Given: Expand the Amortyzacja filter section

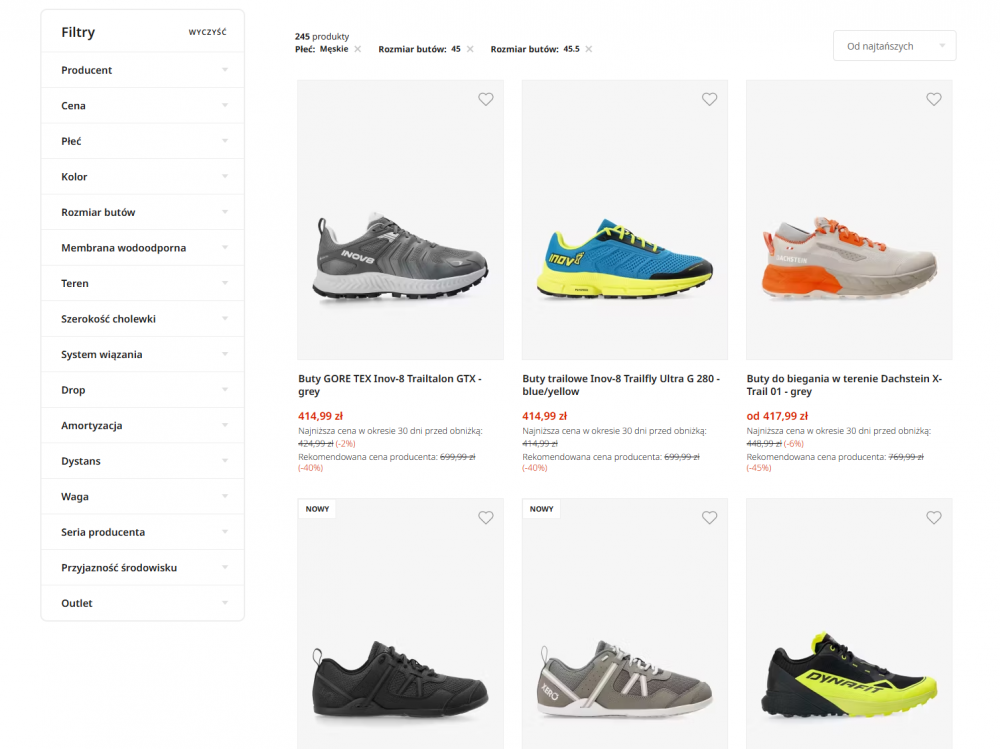Looking at the screenshot, I should (x=143, y=426).
